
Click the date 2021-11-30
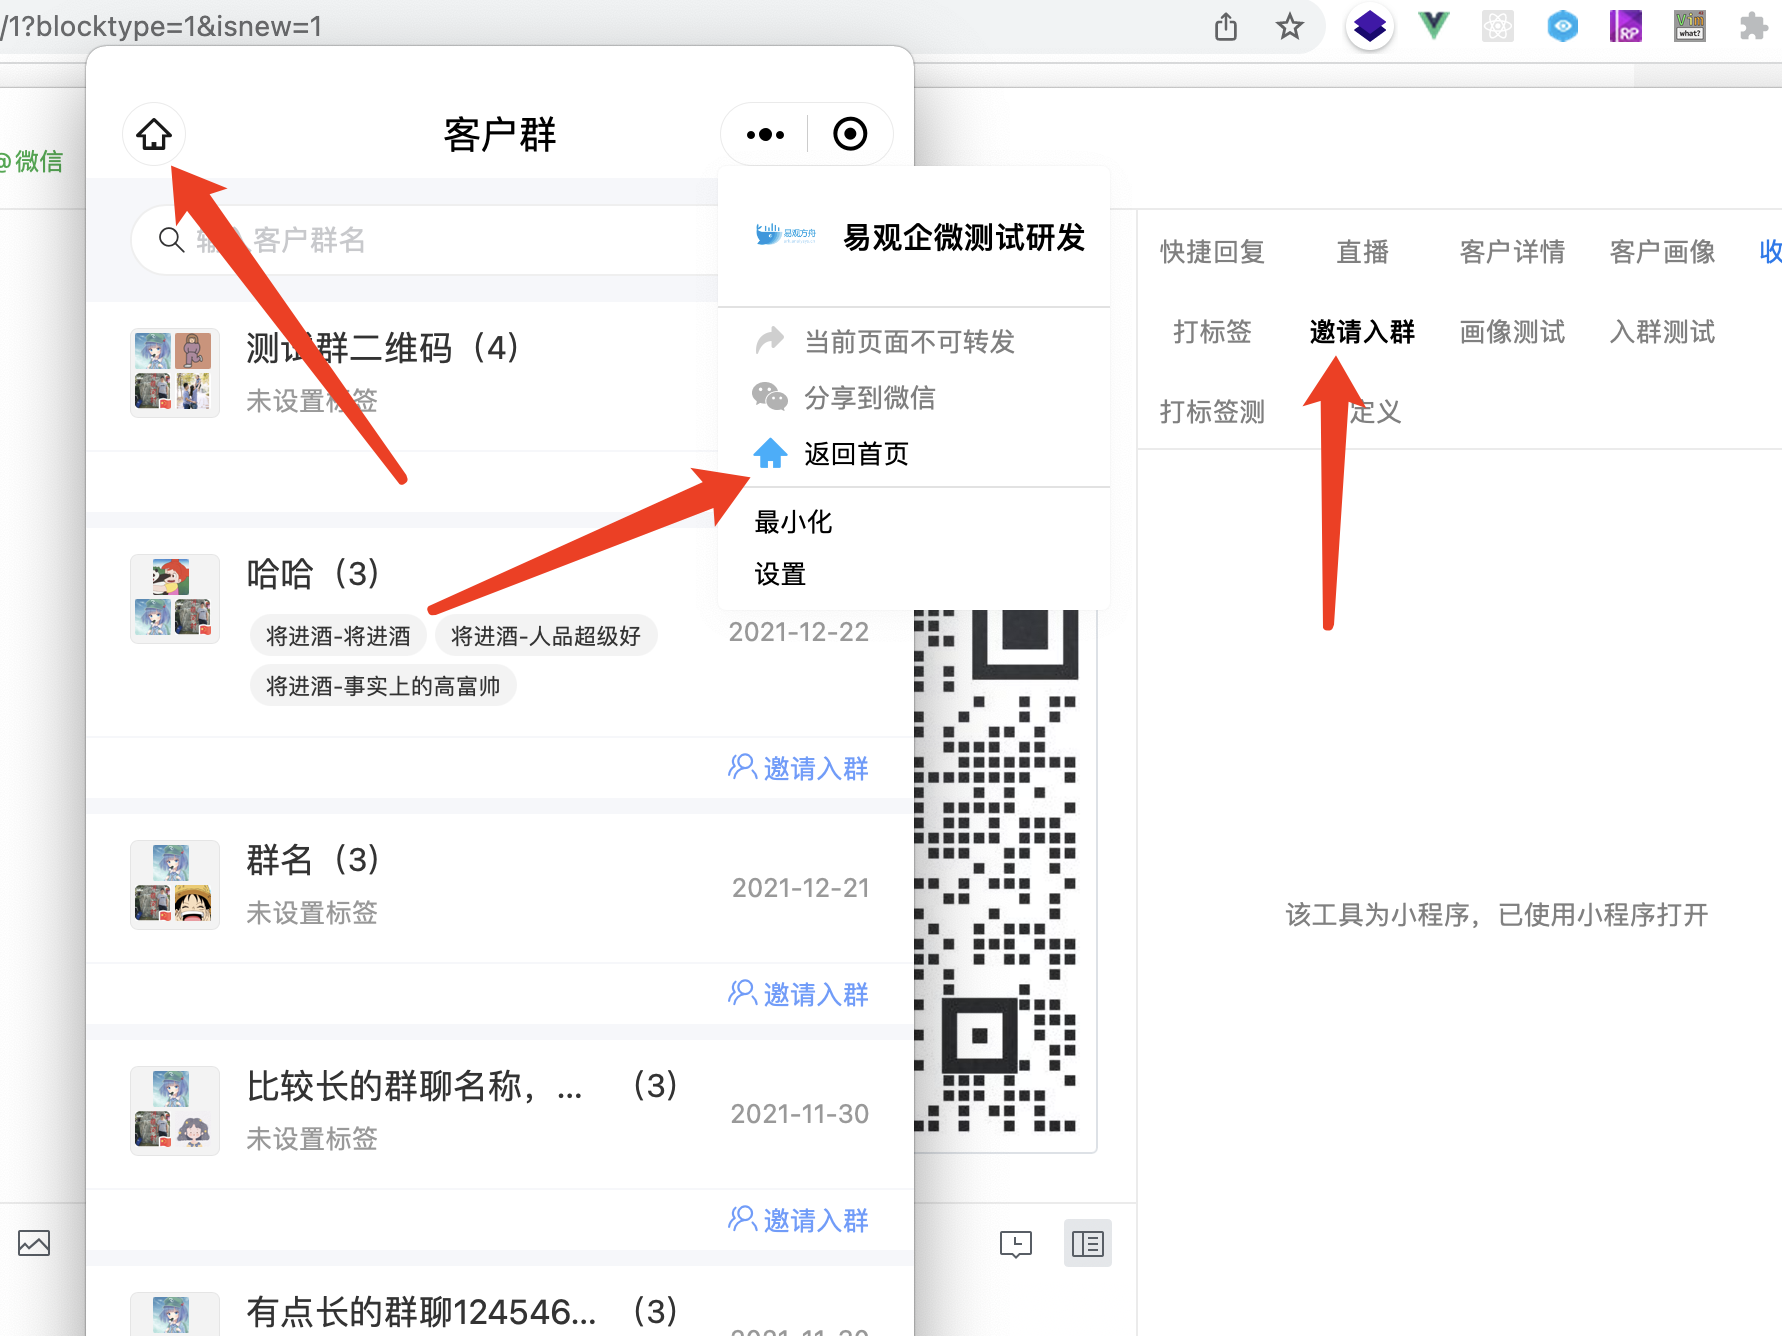pyautogui.click(x=800, y=1114)
